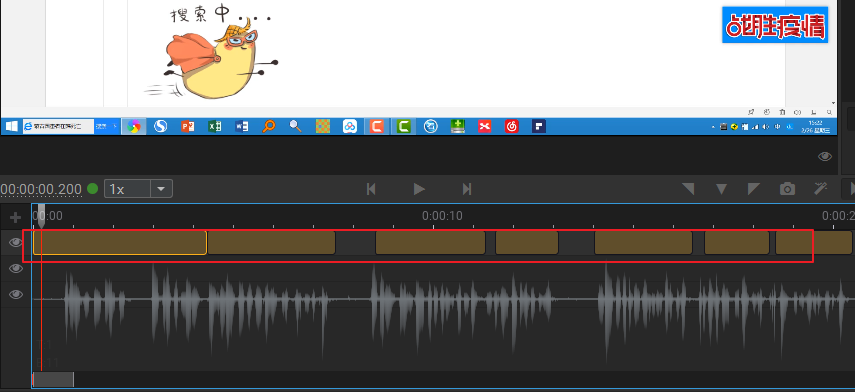This screenshot has height=392, width=855.
Task: Click the downward-pointing triangle marker icon
Action: pos(721,190)
